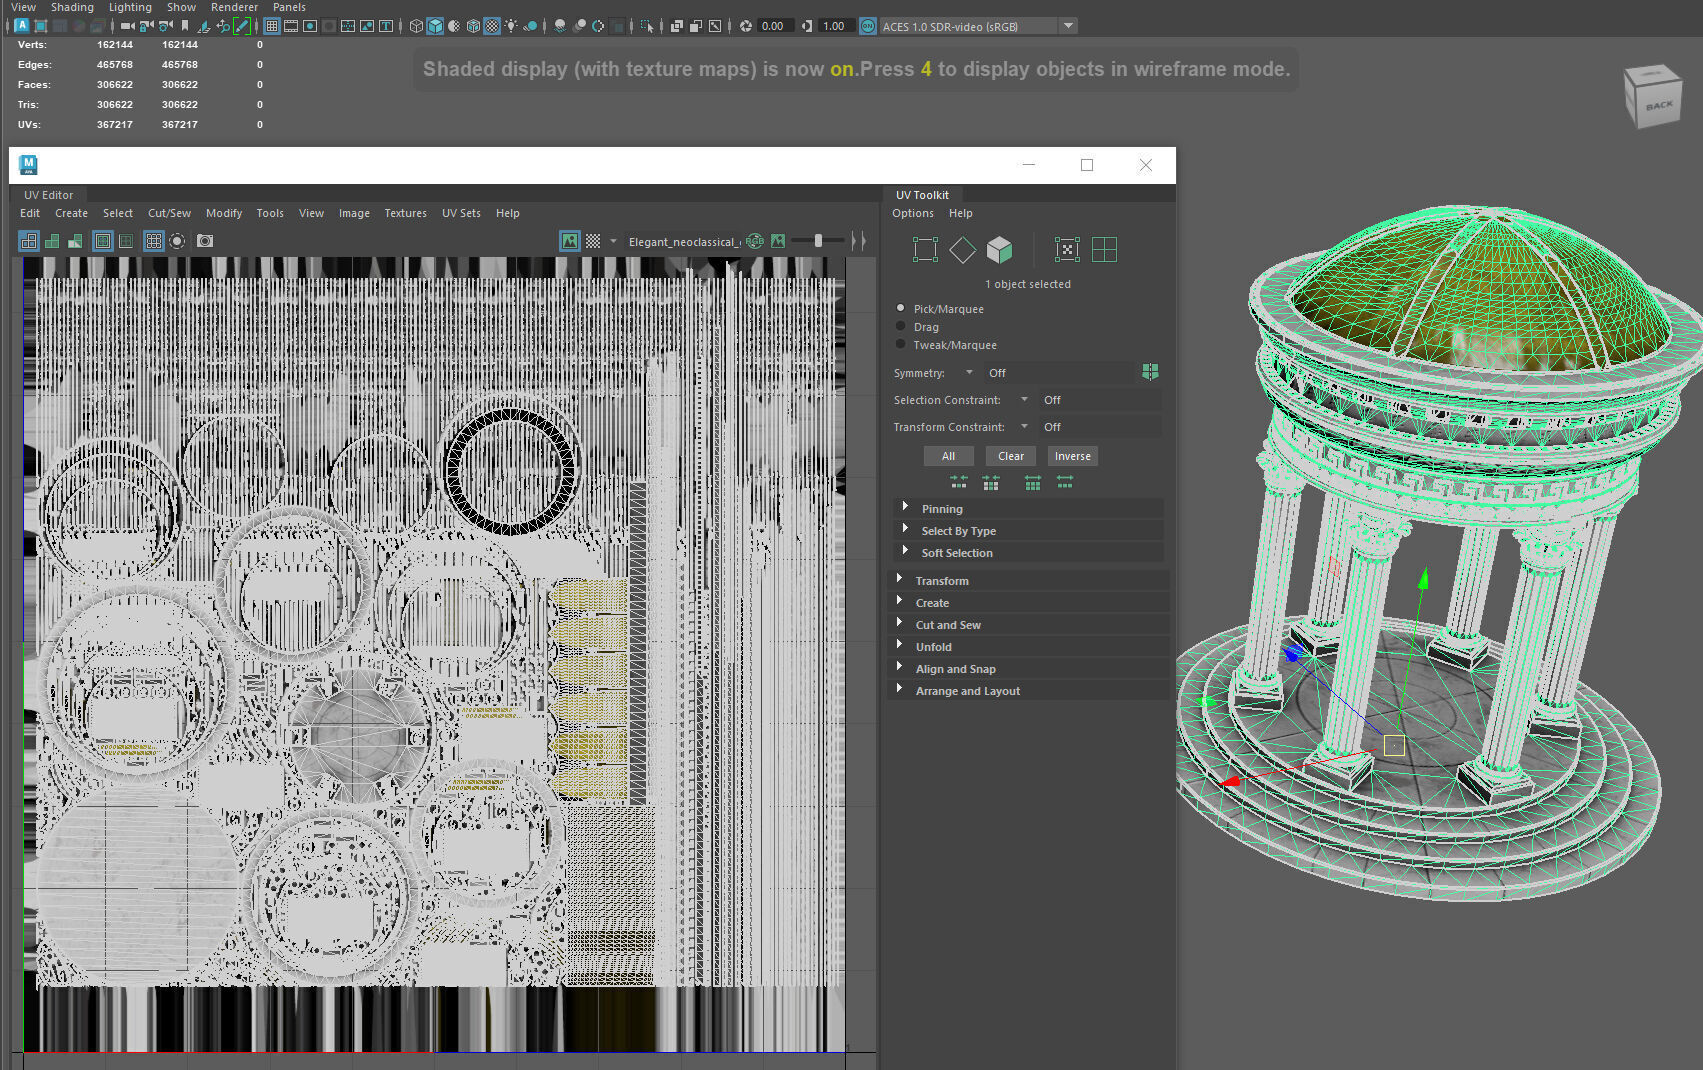The image size is (1703, 1070).
Task: Click the Clear selection button
Action: click(x=1011, y=456)
